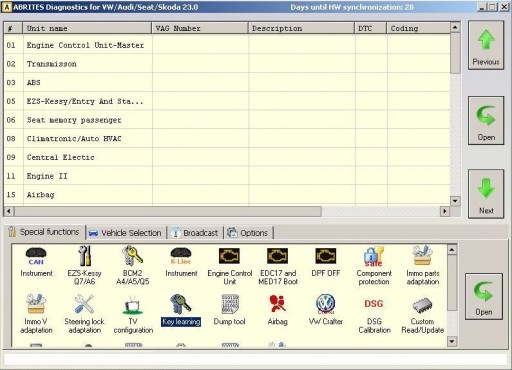Close the ABRITES Diagnostics window
This screenshot has width=512, height=370.
click(504, 7)
